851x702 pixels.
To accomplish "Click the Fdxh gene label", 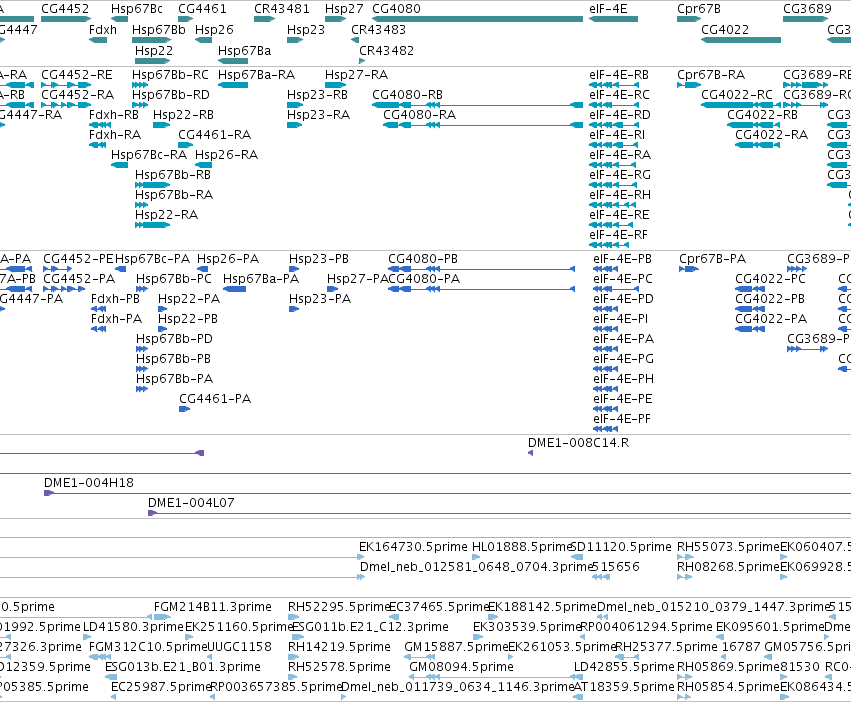I will (x=103, y=29).
